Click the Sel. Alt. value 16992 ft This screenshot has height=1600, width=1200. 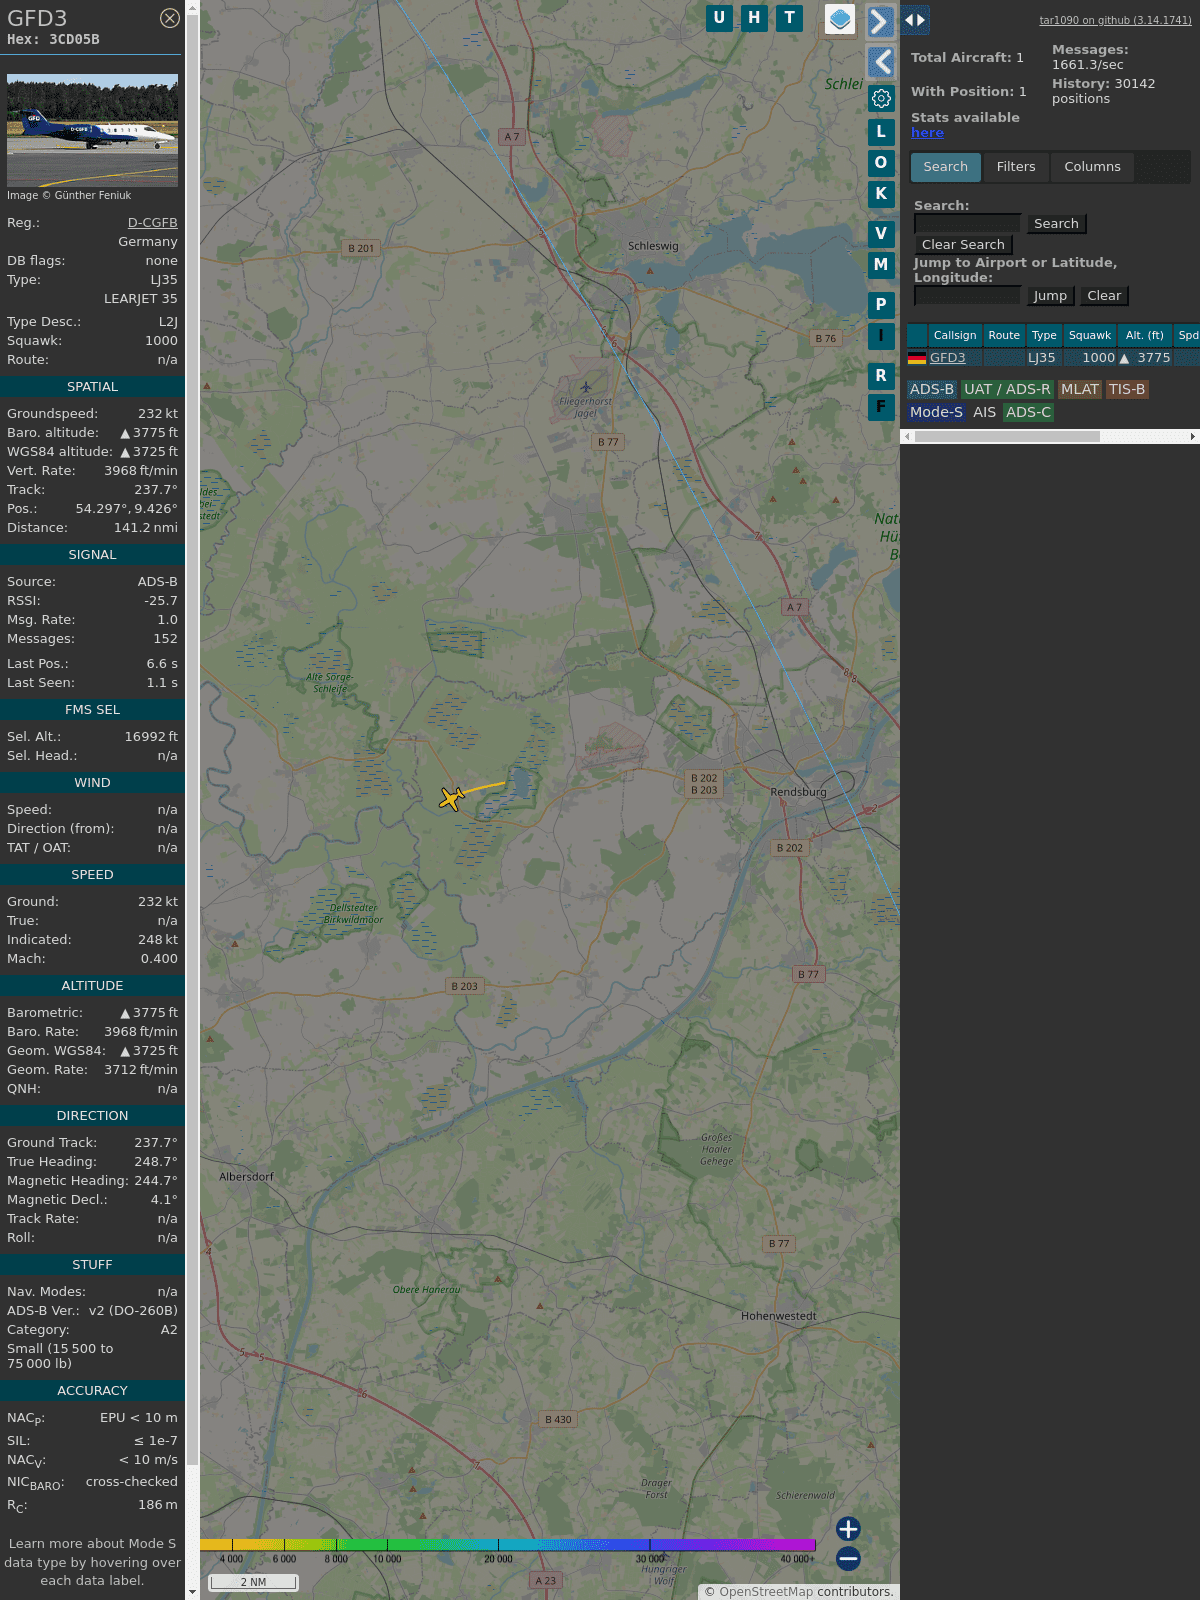(x=151, y=737)
